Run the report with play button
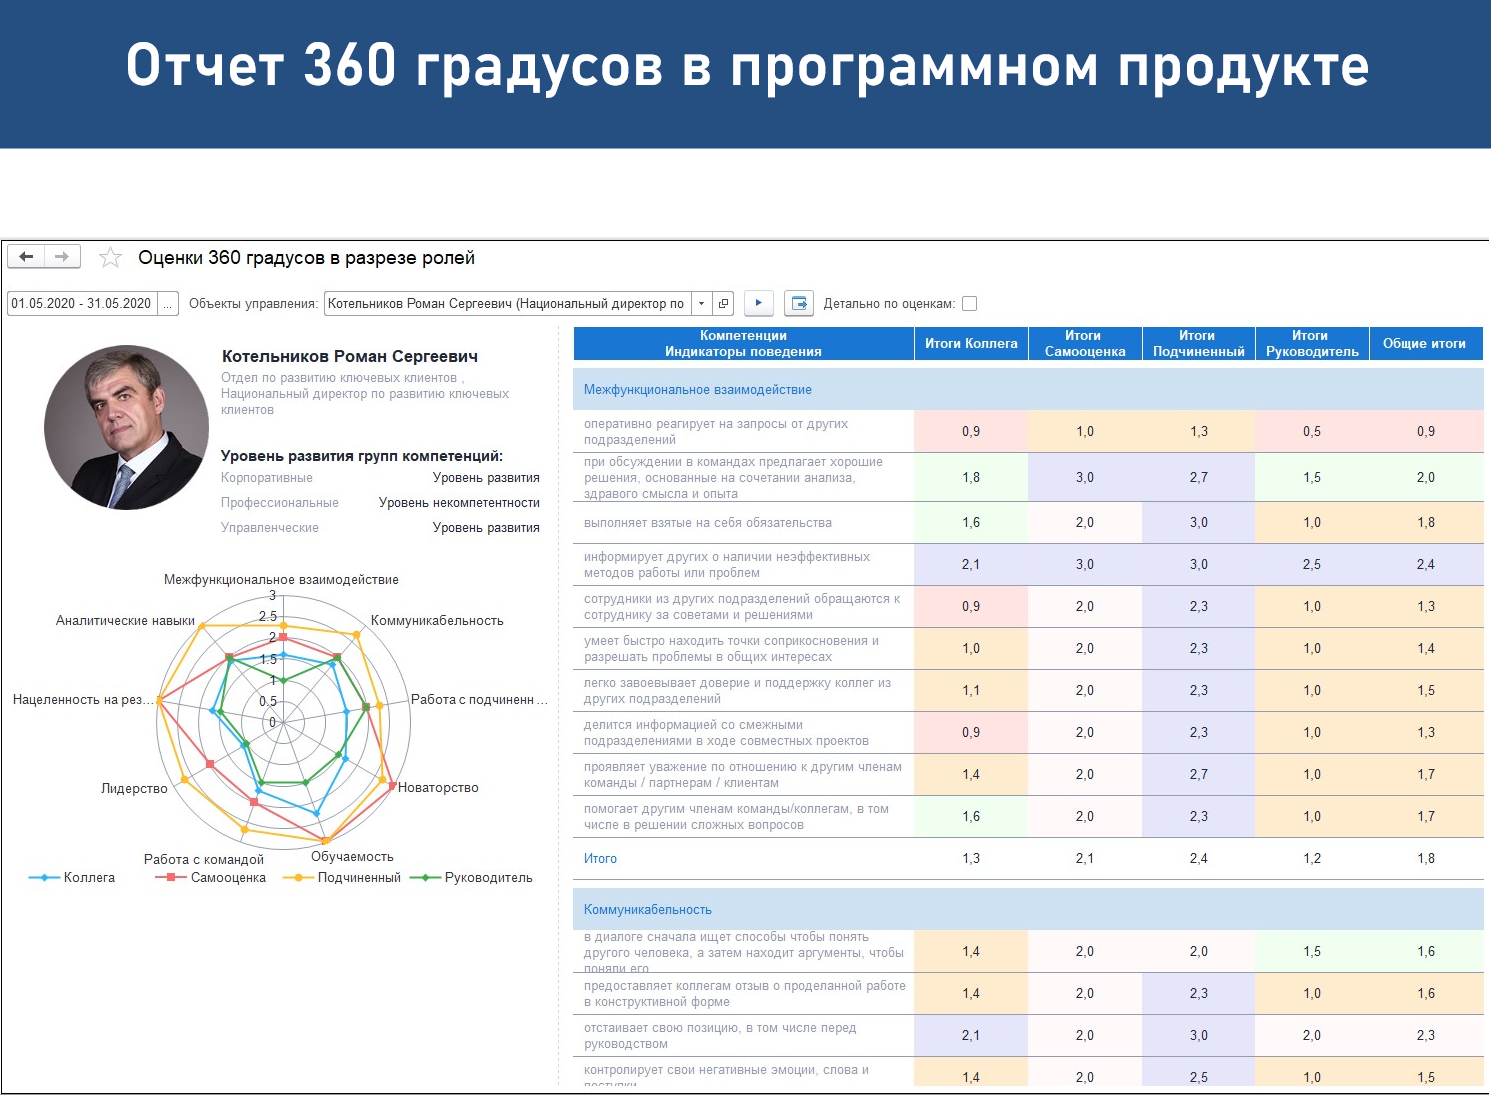This screenshot has width=1491, height=1097. [x=759, y=303]
